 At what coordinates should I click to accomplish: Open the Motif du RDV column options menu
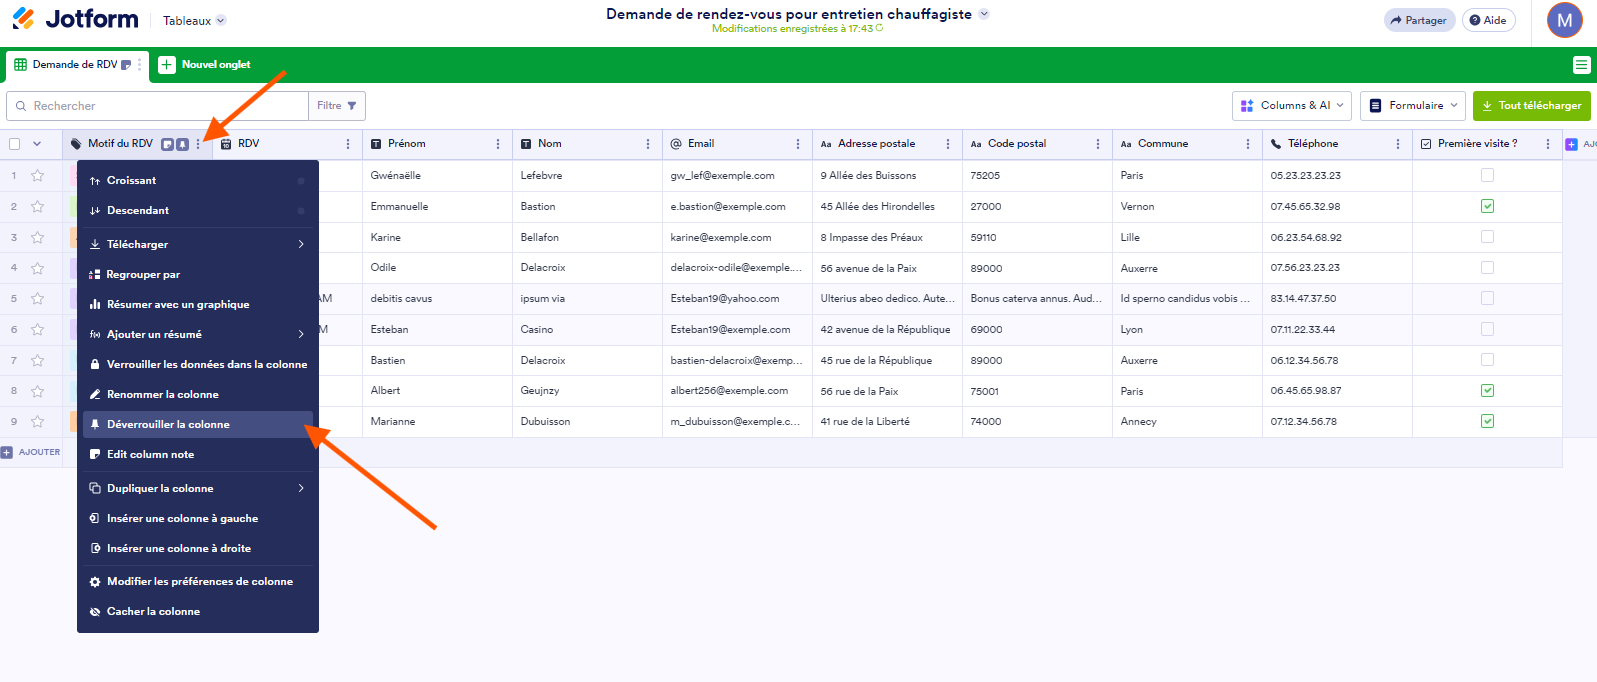pyautogui.click(x=198, y=144)
